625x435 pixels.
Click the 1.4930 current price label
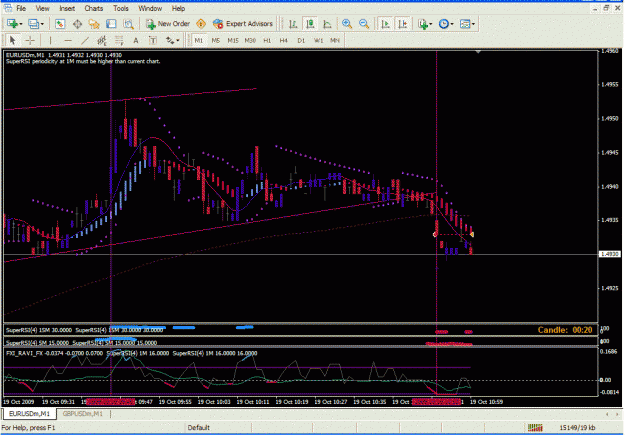610,254
